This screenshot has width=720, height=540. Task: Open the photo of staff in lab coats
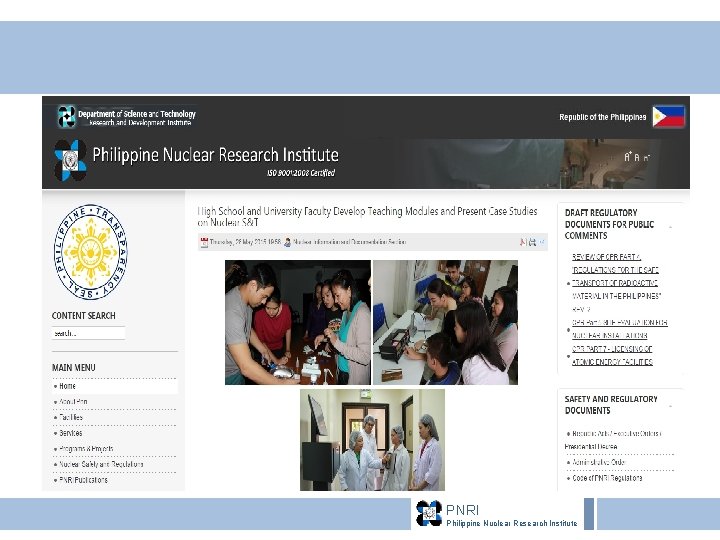[x=372, y=440]
